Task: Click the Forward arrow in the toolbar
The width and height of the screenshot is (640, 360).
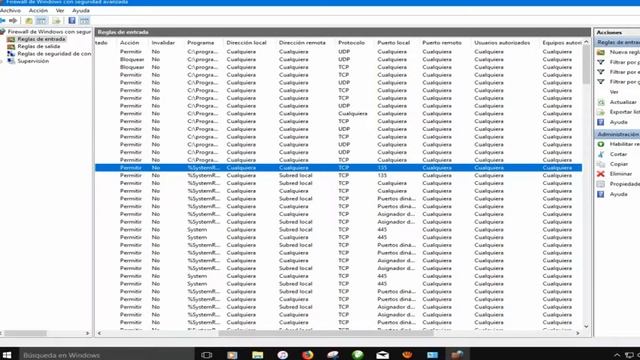Action: (13, 20)
